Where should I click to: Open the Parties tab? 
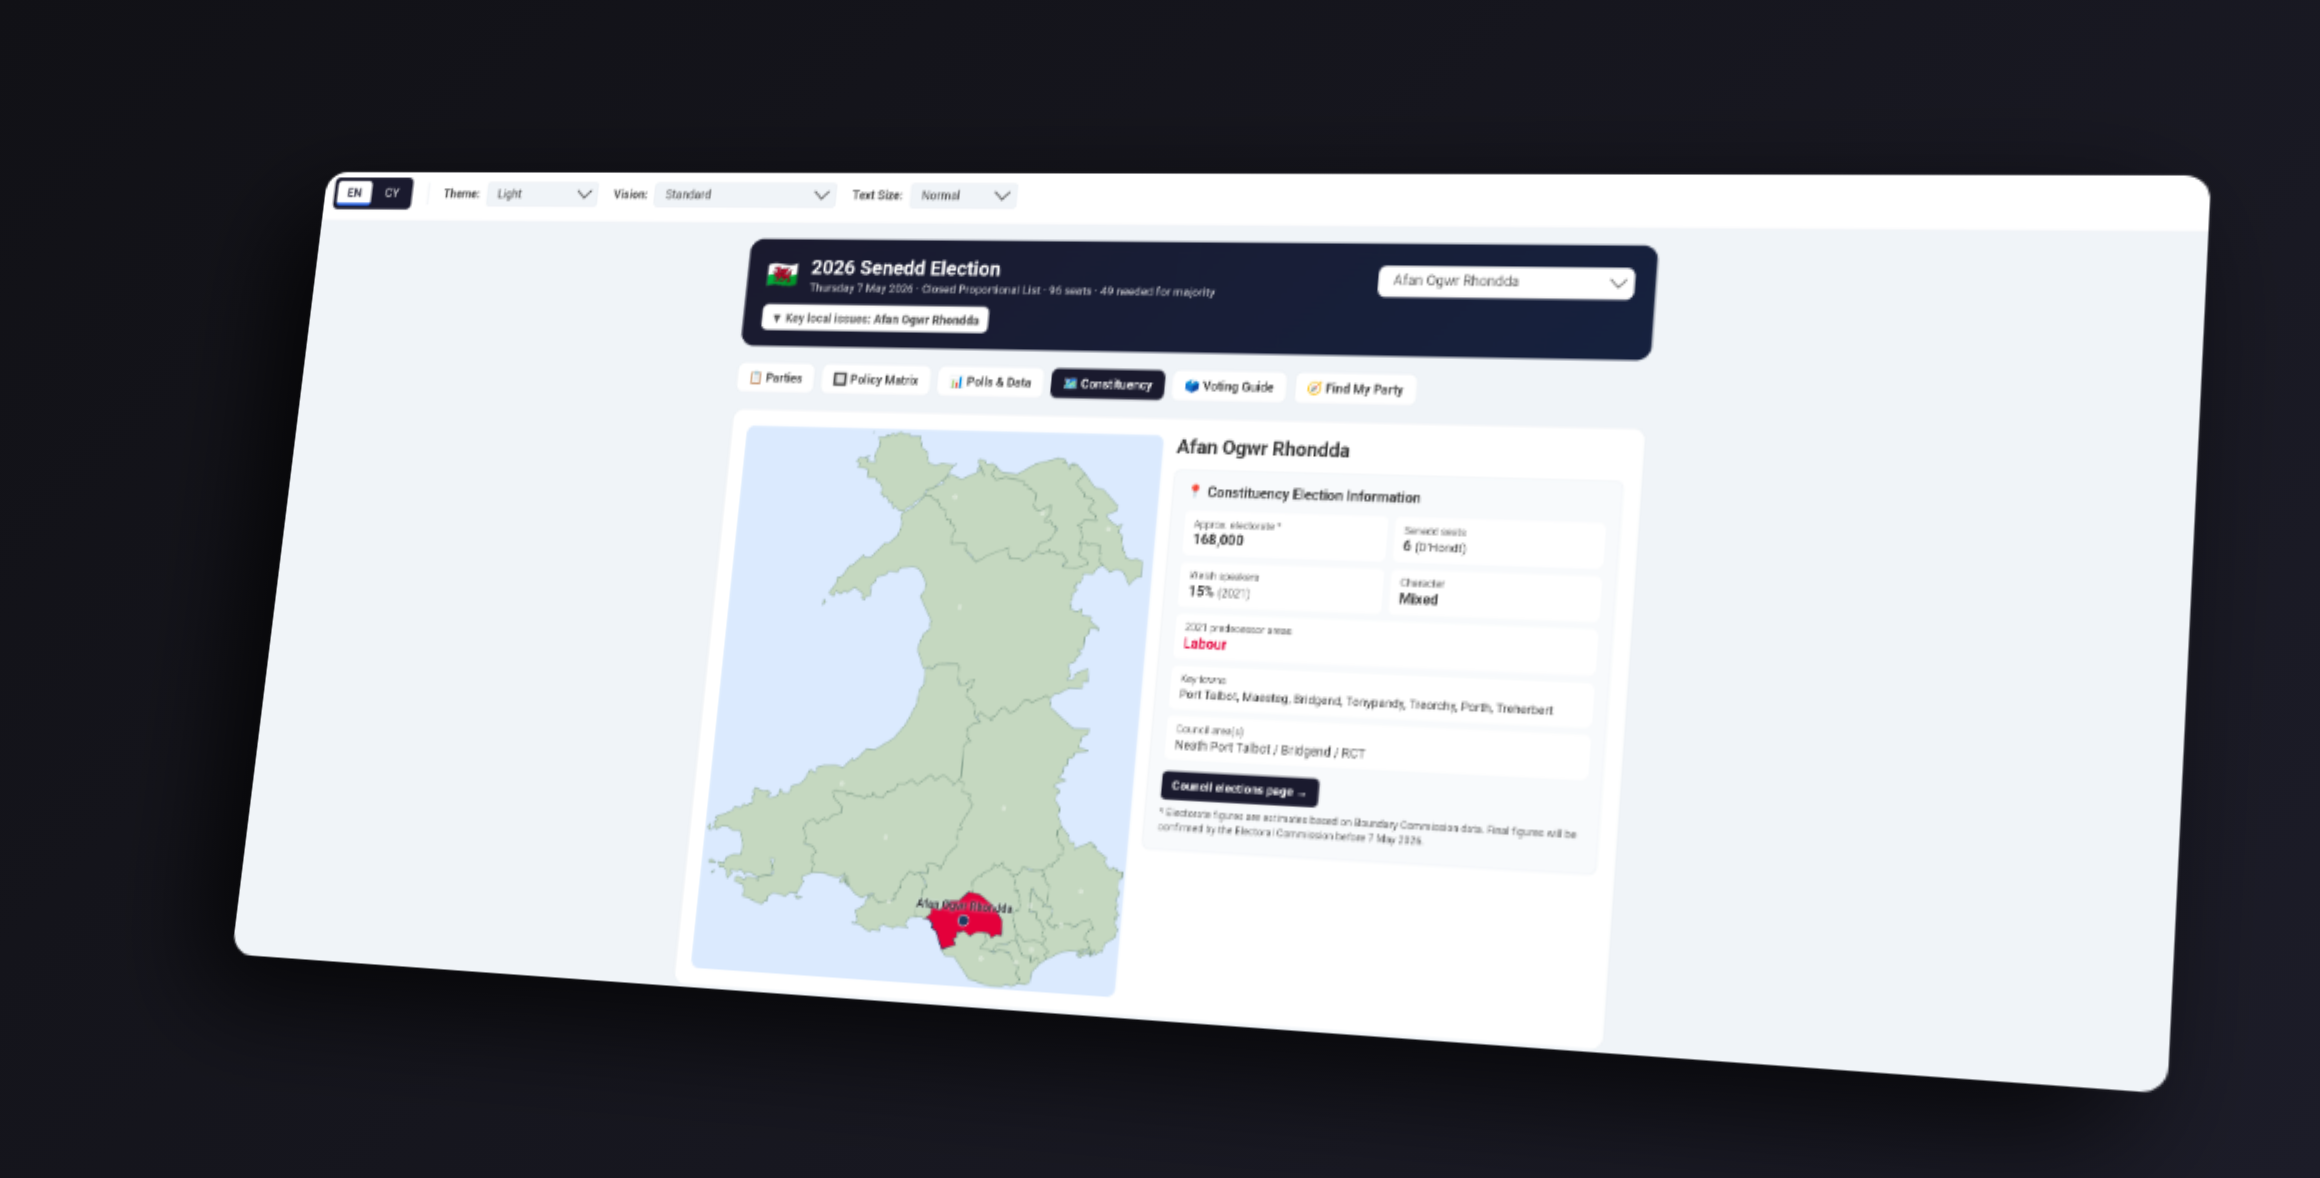(x=776, y=378)
